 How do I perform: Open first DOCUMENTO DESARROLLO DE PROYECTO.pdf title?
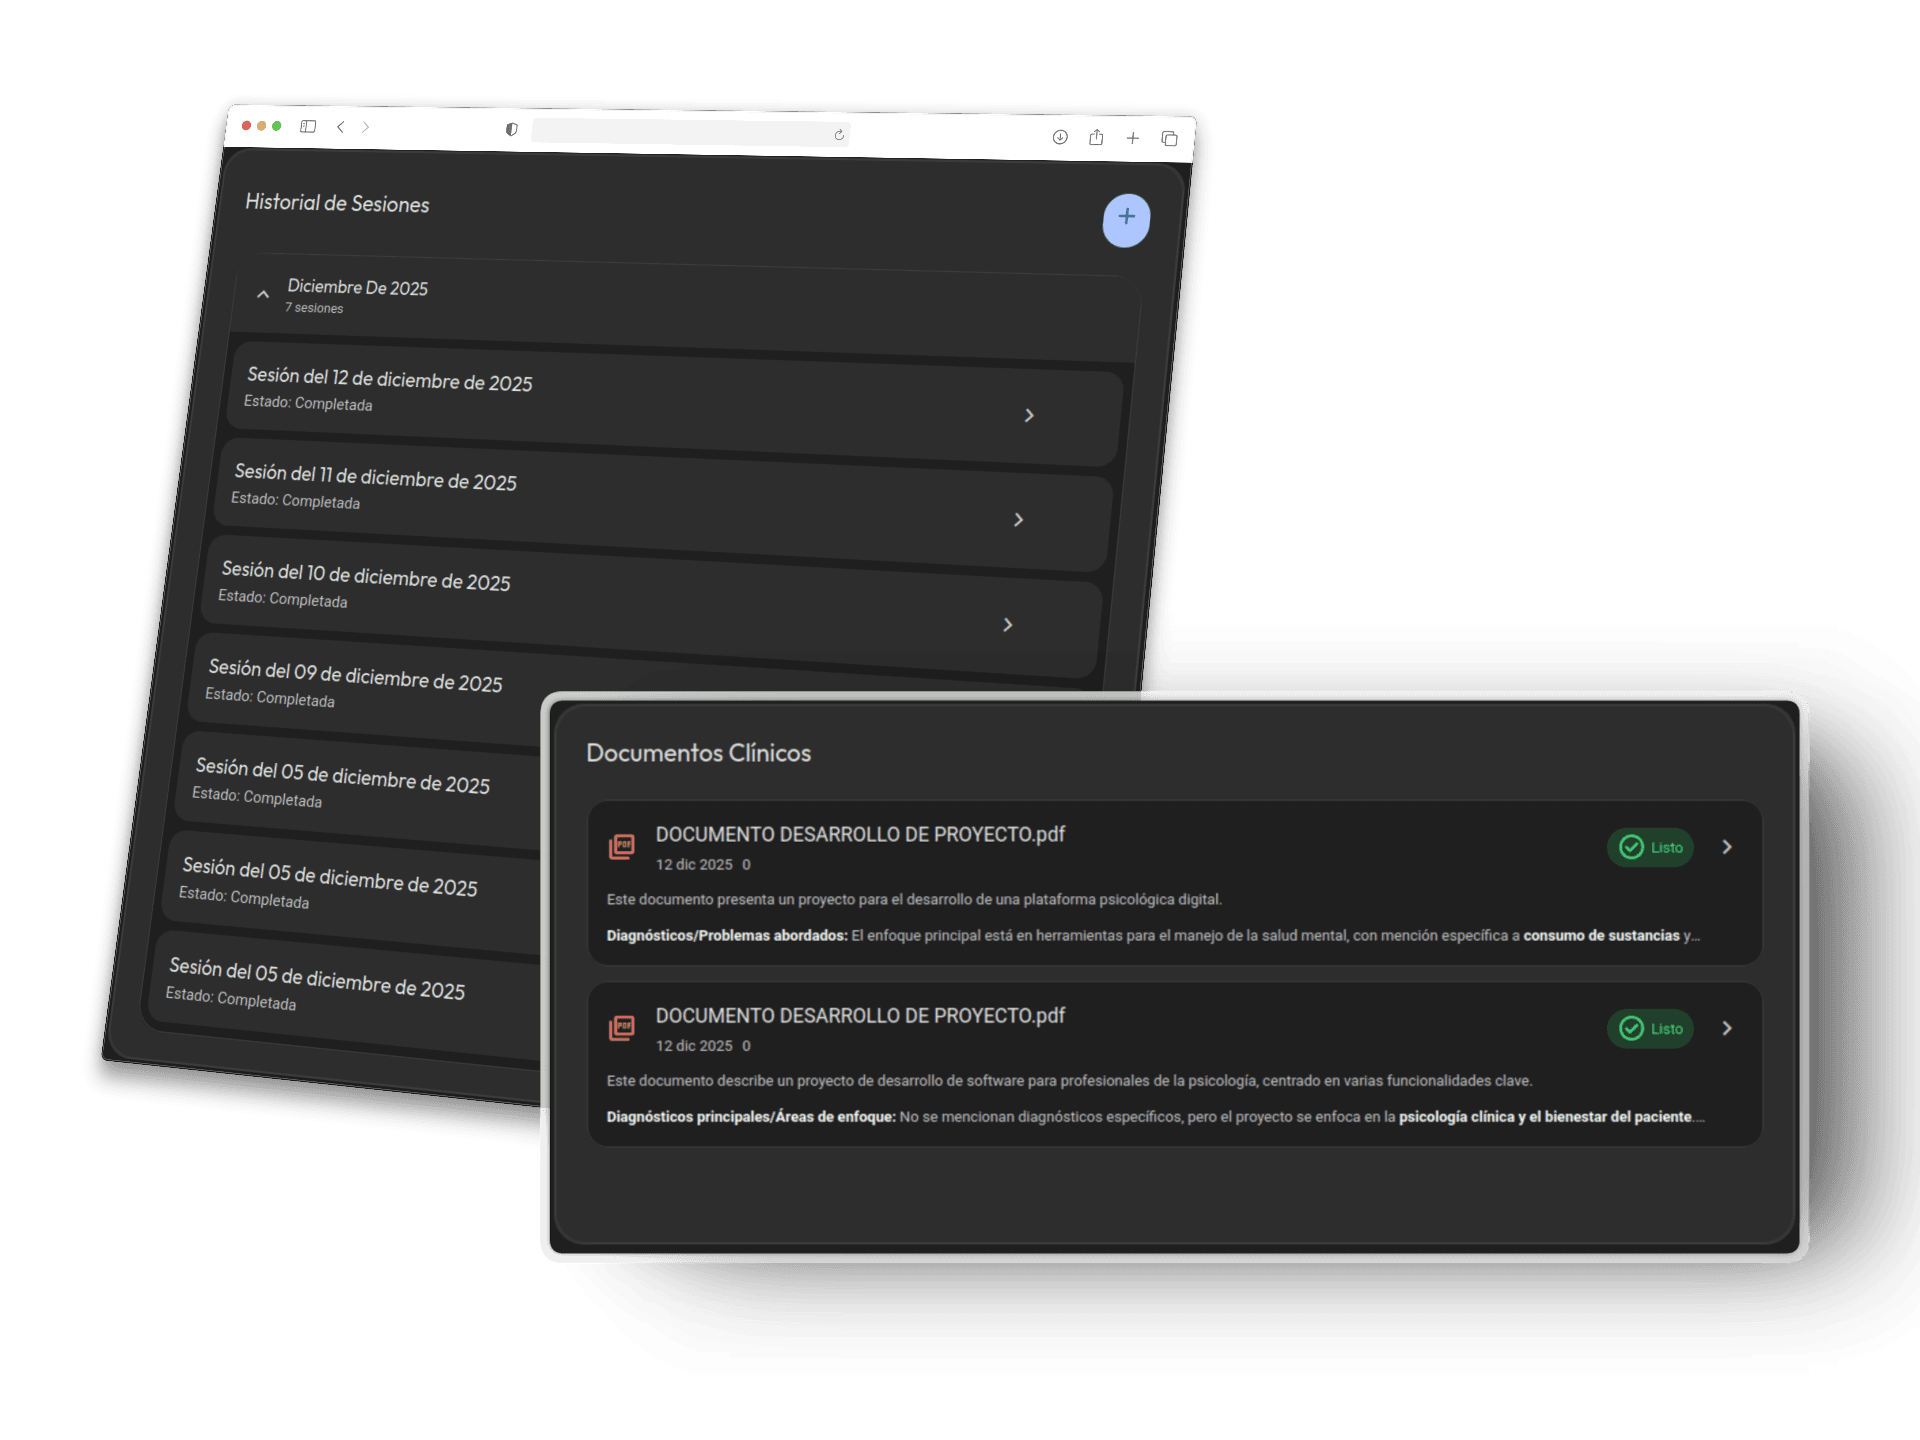(x=860, y=834)
